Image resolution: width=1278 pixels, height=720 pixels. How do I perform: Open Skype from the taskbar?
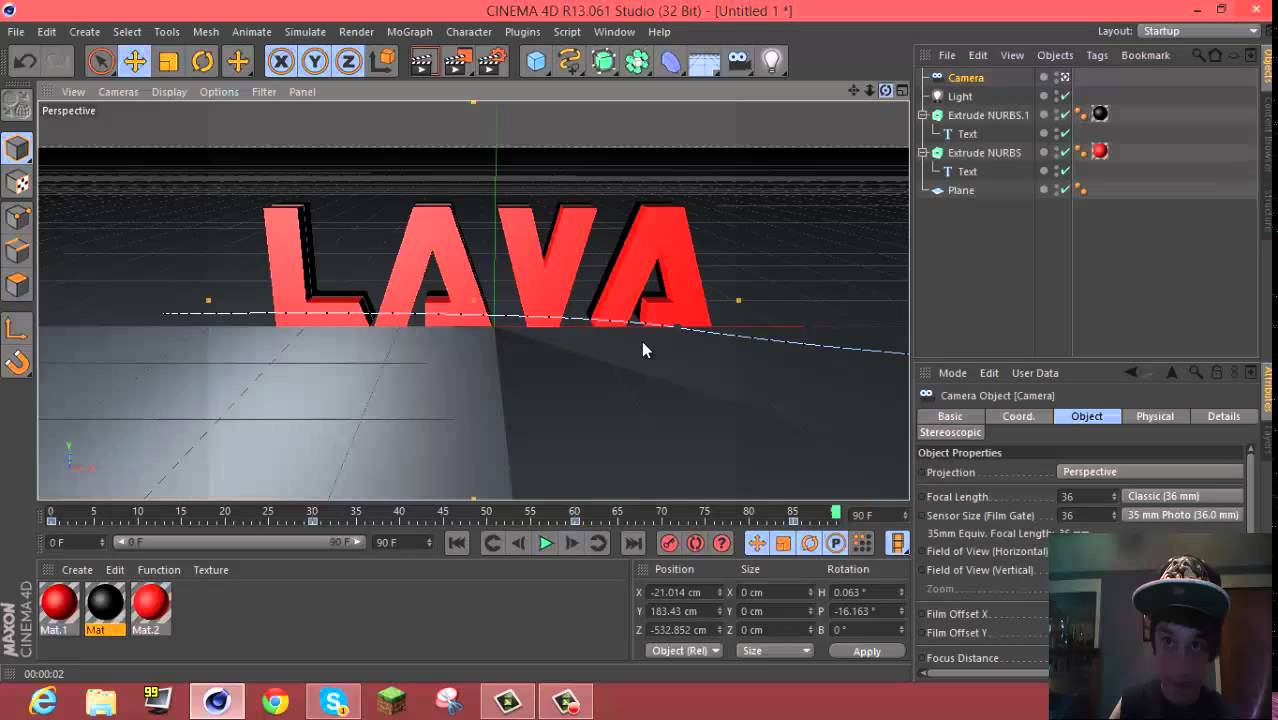click(334, 702)
